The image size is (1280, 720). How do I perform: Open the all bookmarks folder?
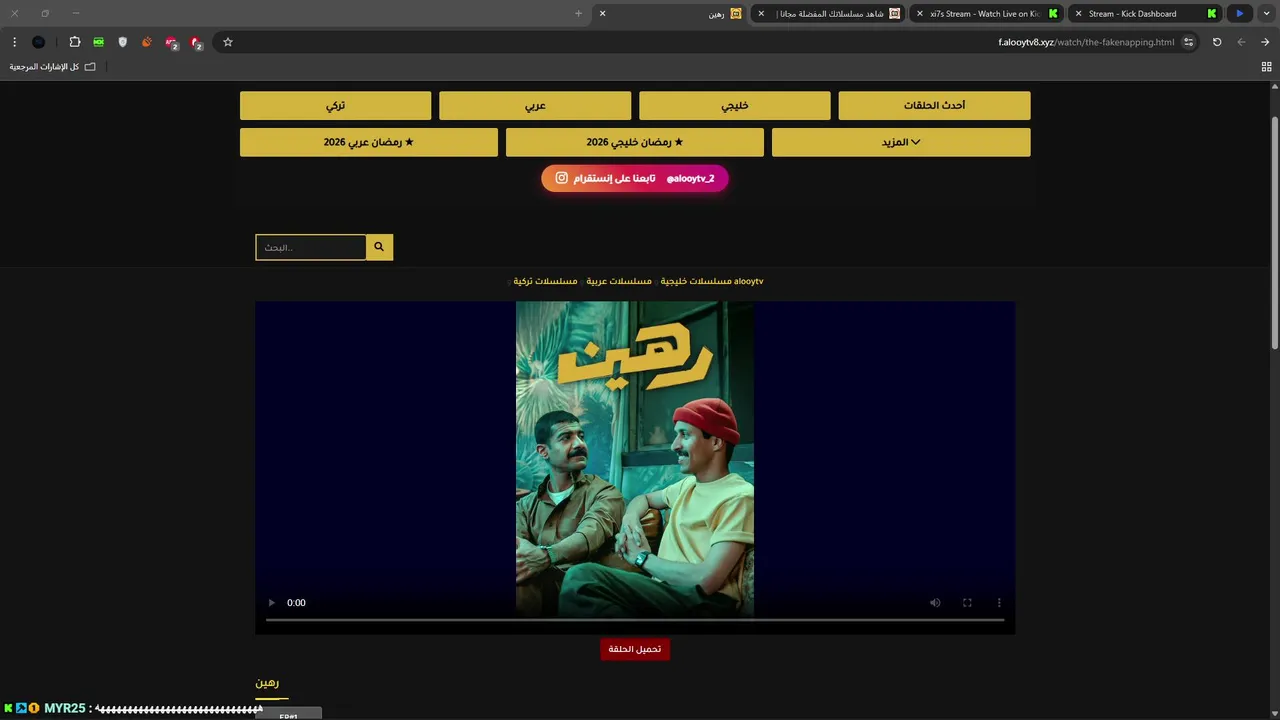53,67
